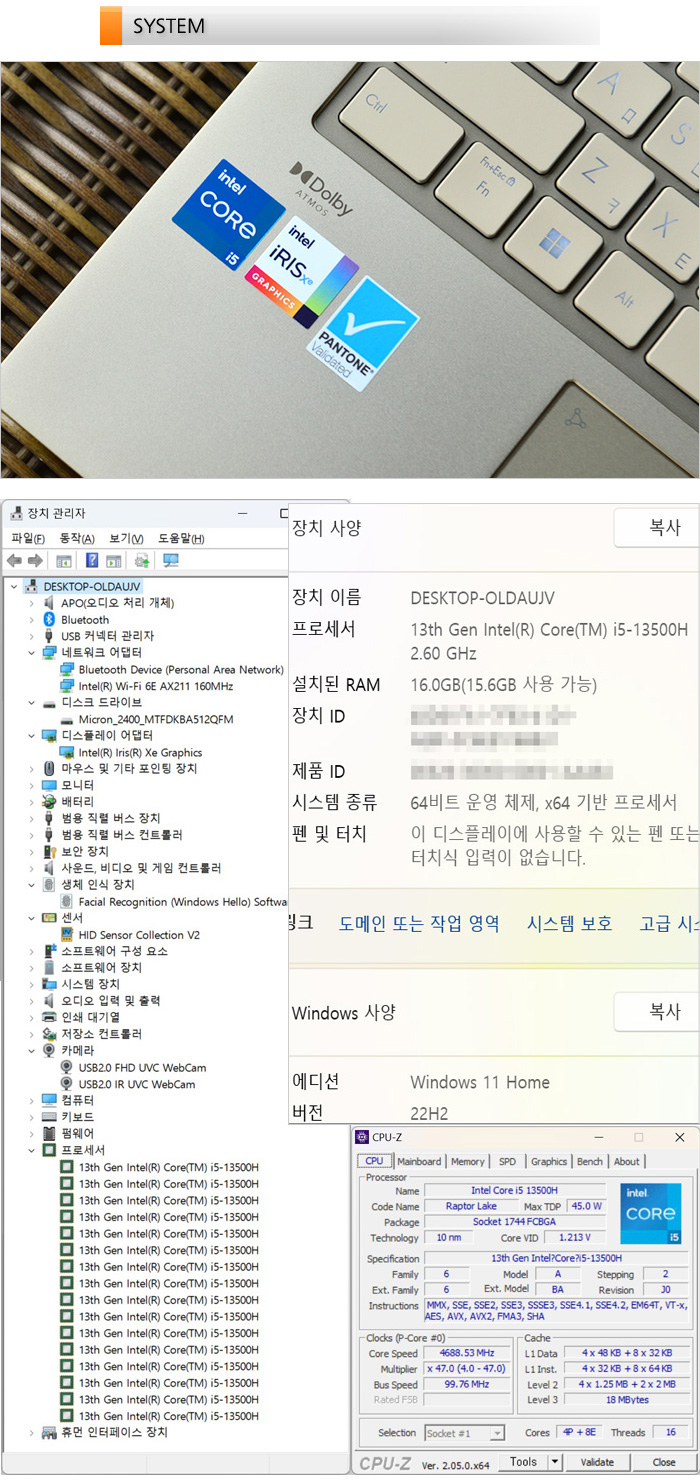Select the Intel(R) Iris(R) Xe Graphics device

140,752
